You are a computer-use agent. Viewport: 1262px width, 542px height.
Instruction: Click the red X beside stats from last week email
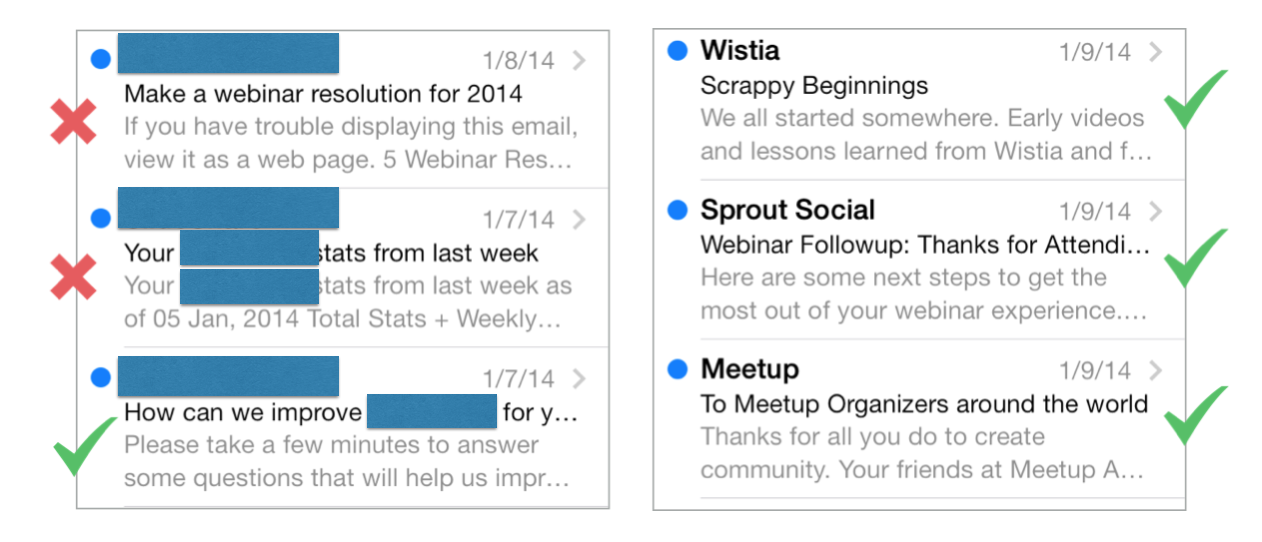74,277
